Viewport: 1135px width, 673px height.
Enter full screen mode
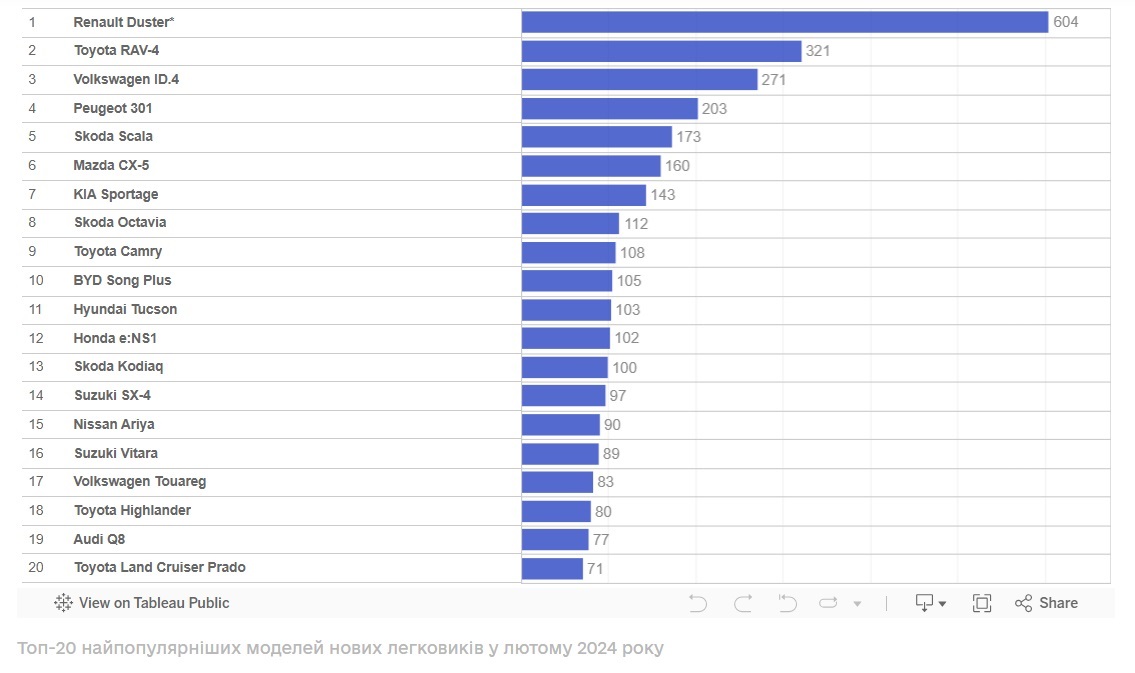coord(982,603)
